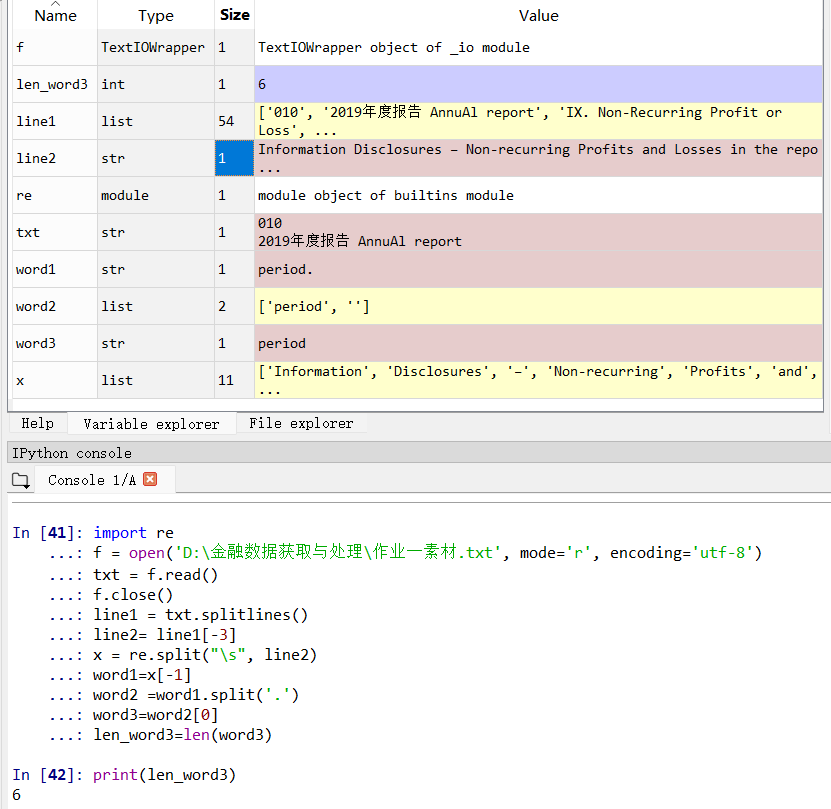Switch to the Variable explorer tab
The height and width of the screenshot is (809, 831).
[x=151, y=424]
